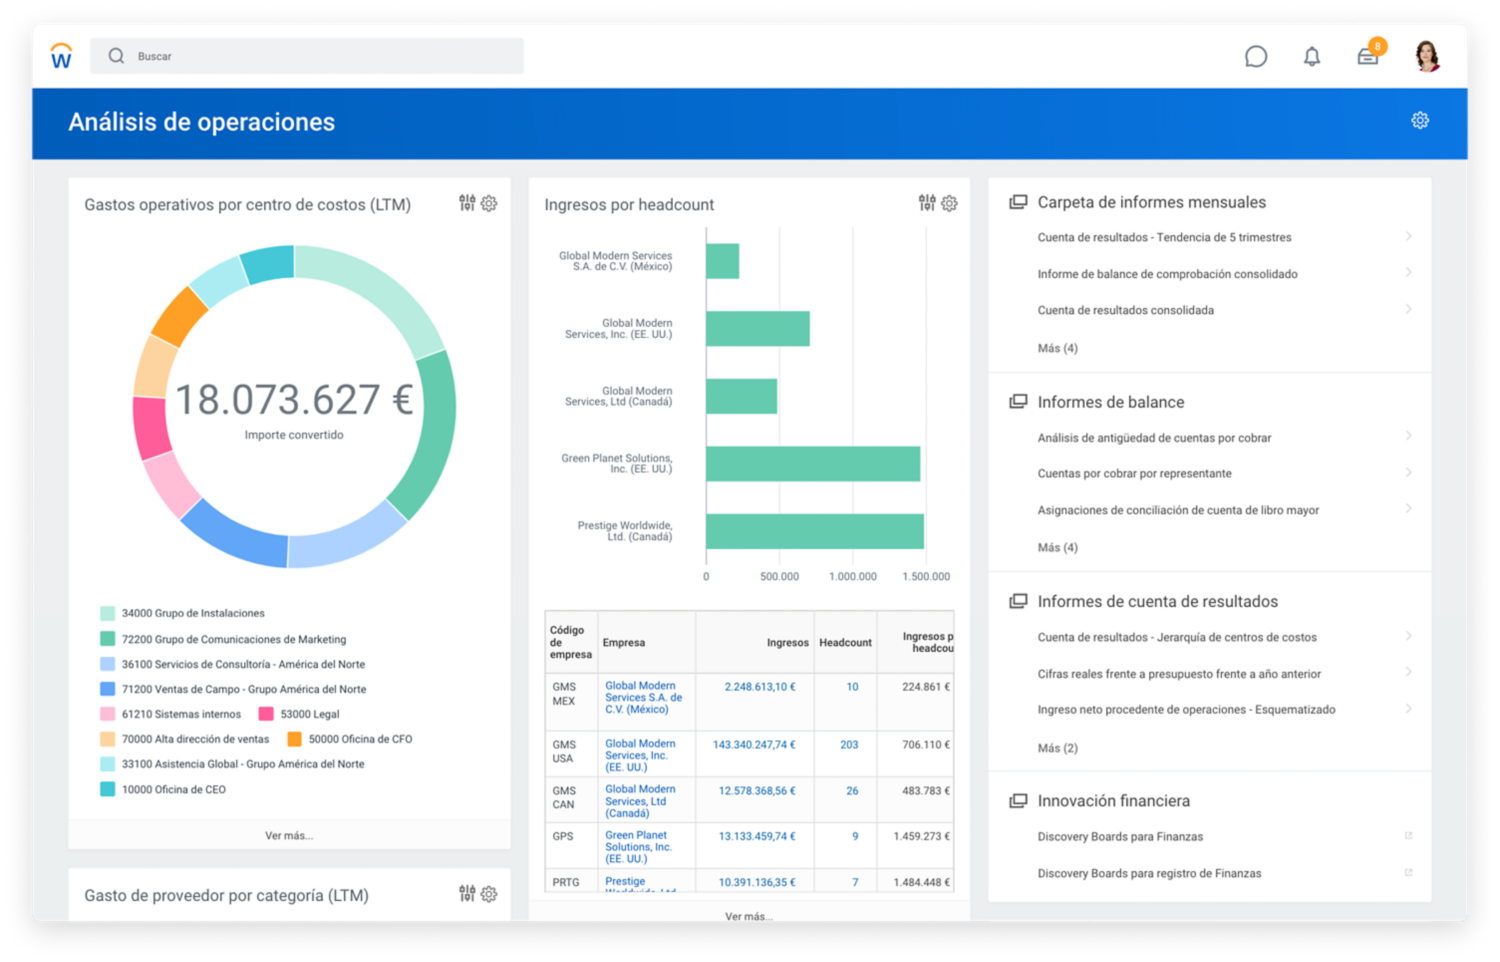The height and width of the screenshot is (962, 1500).
Task: Open the inbox tray with badge
Action: 1369,55
